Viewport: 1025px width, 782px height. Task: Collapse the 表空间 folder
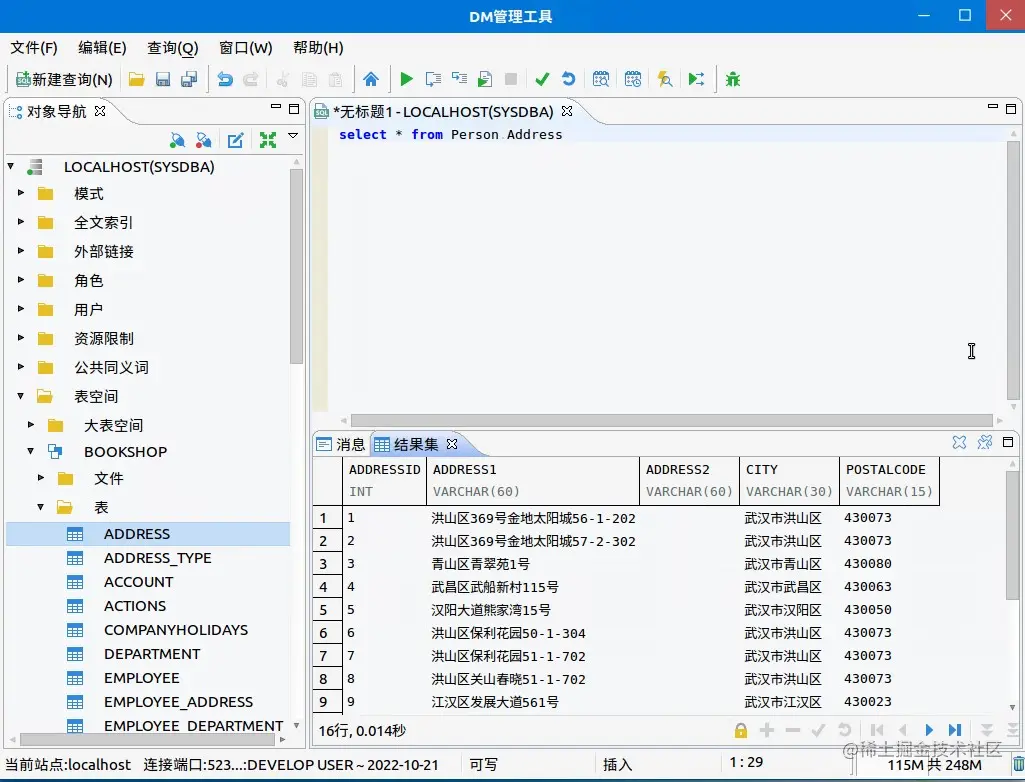(21, 396)
